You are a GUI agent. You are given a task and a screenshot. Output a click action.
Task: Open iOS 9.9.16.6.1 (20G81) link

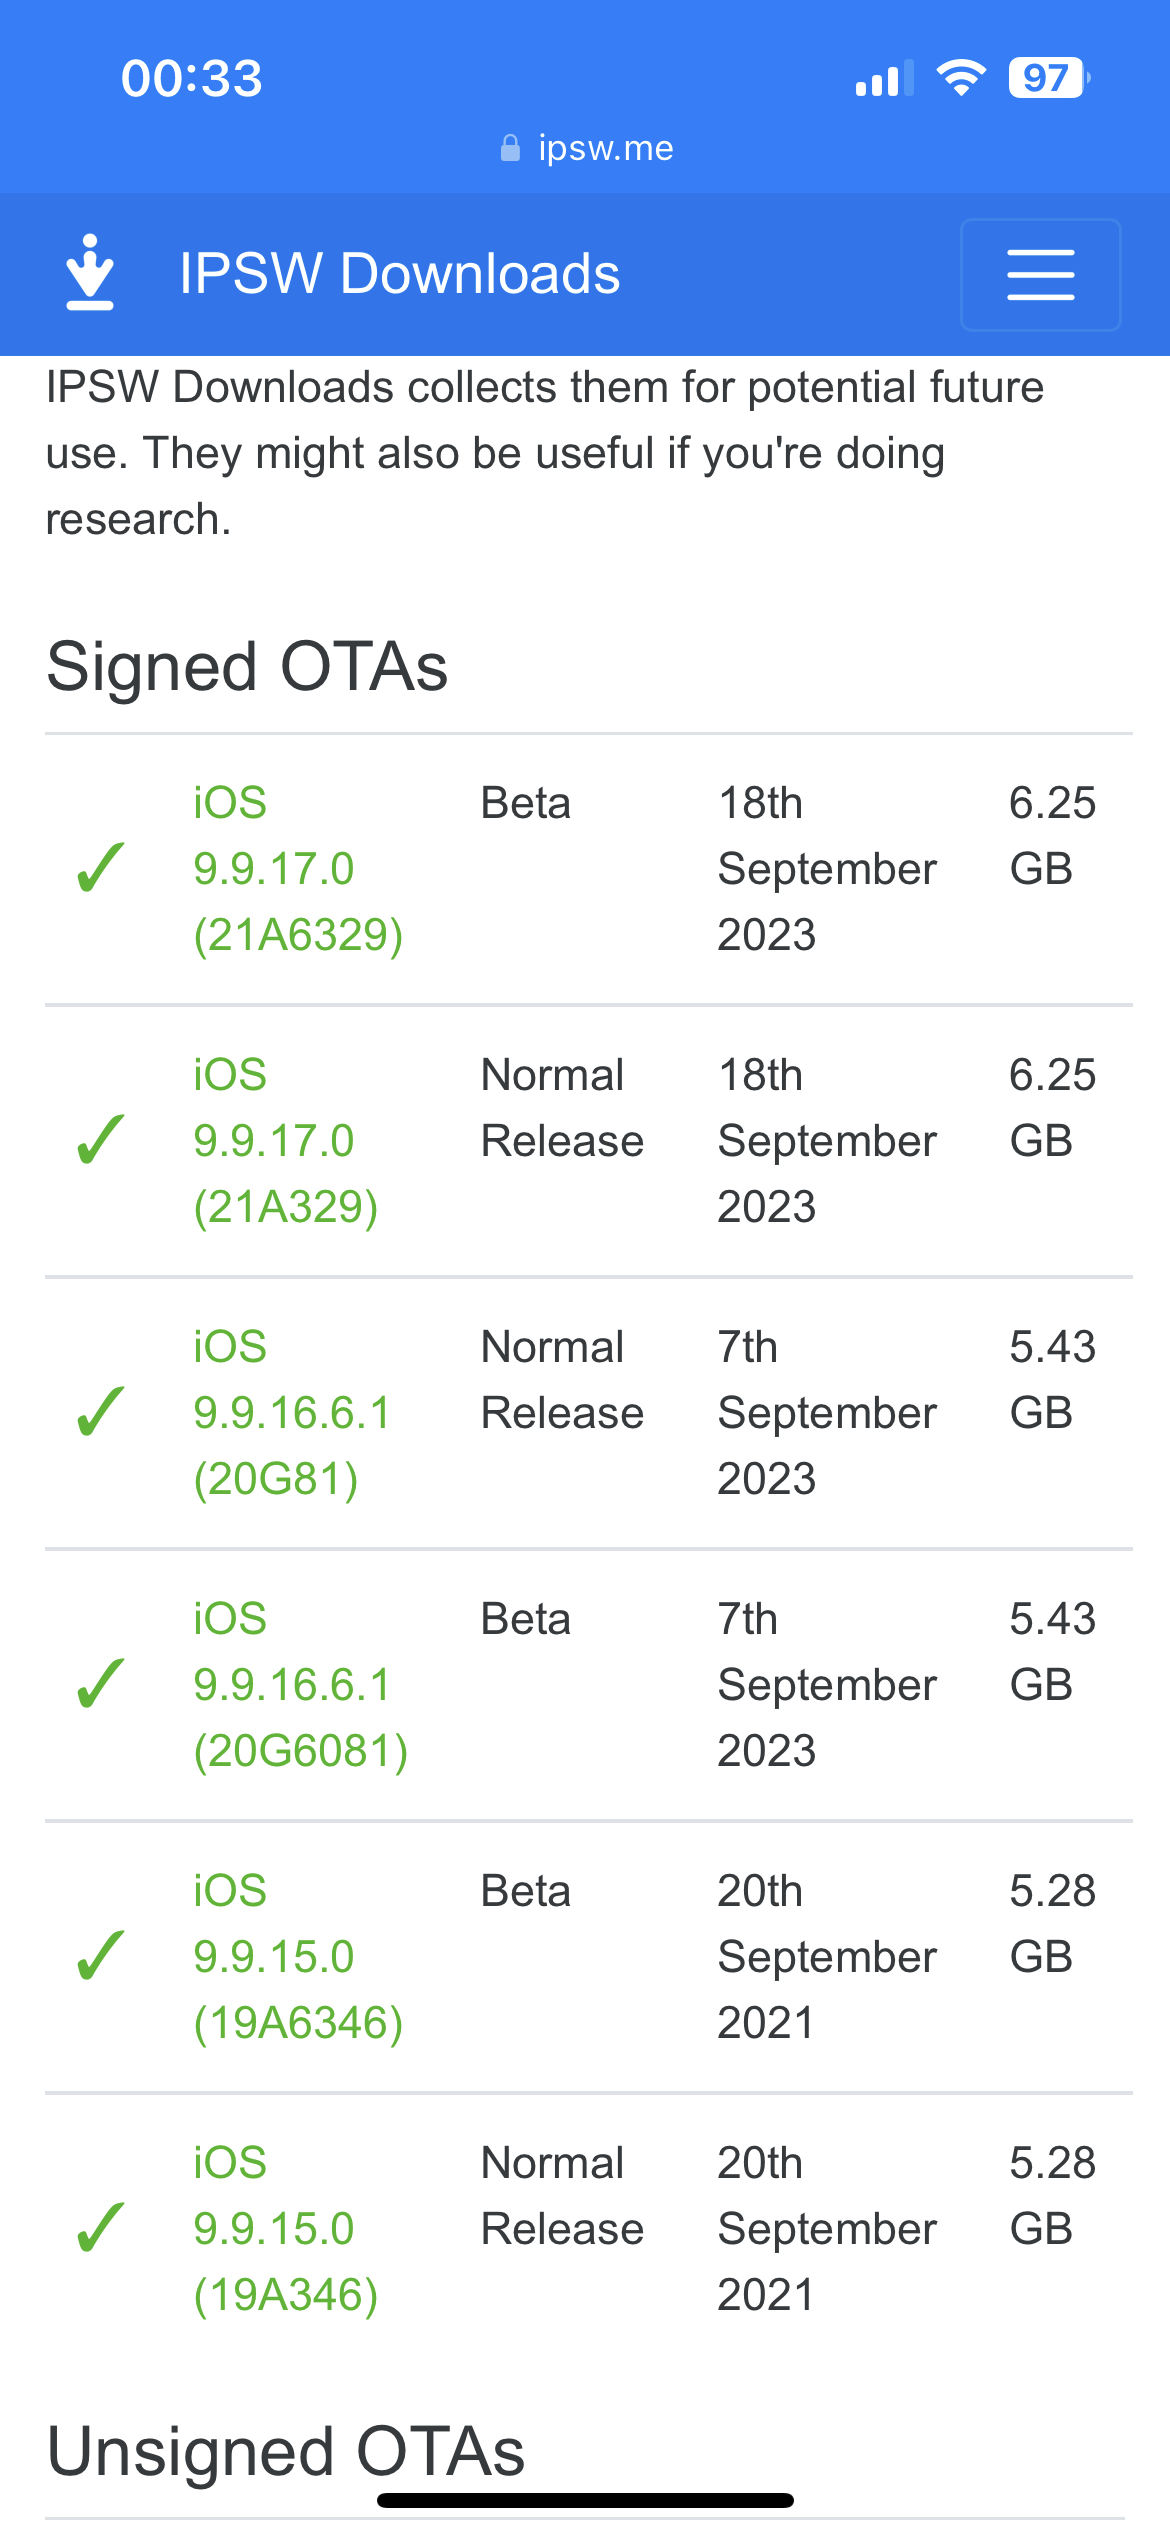pos(291,1413)
